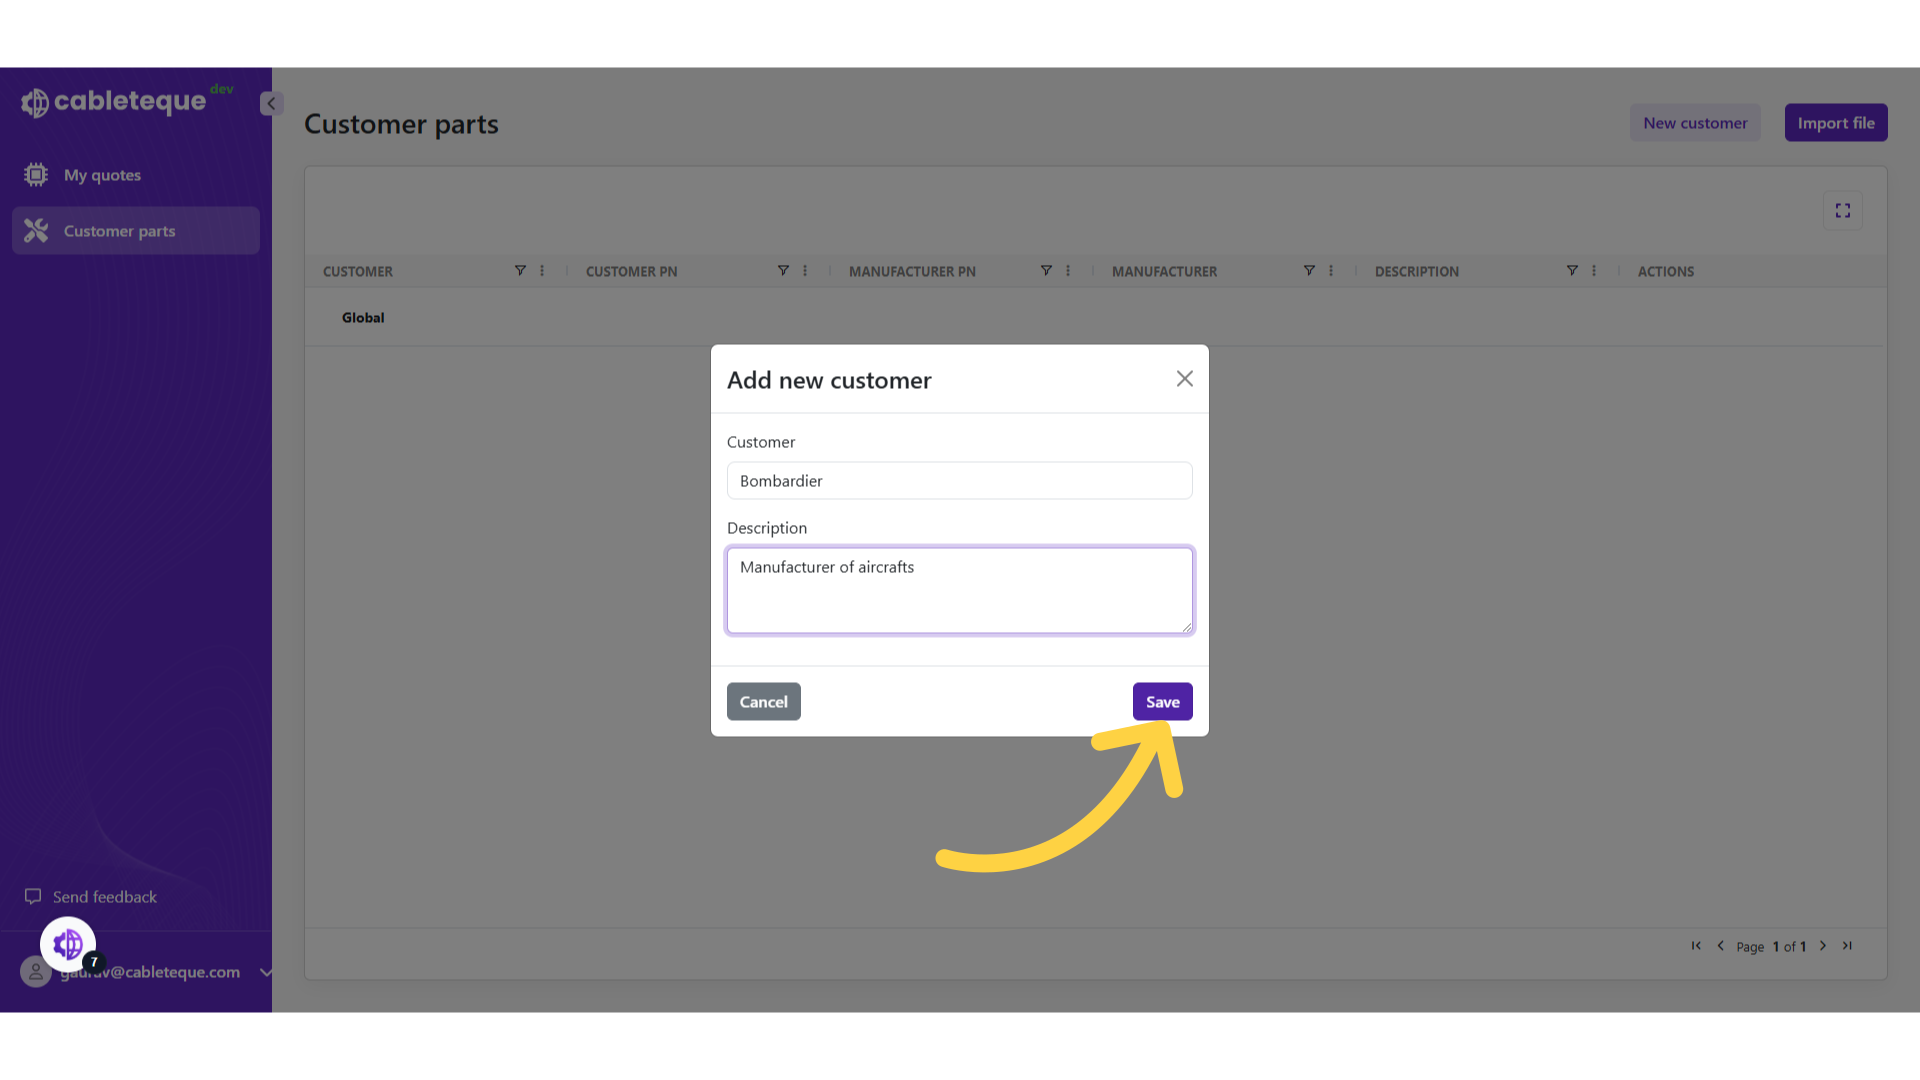Image resolution: width=1920 pixels, height=1080 pixels.
Task: Open the Description column kebab menu
Action: pyautogui.click(x=1594, y=271)
